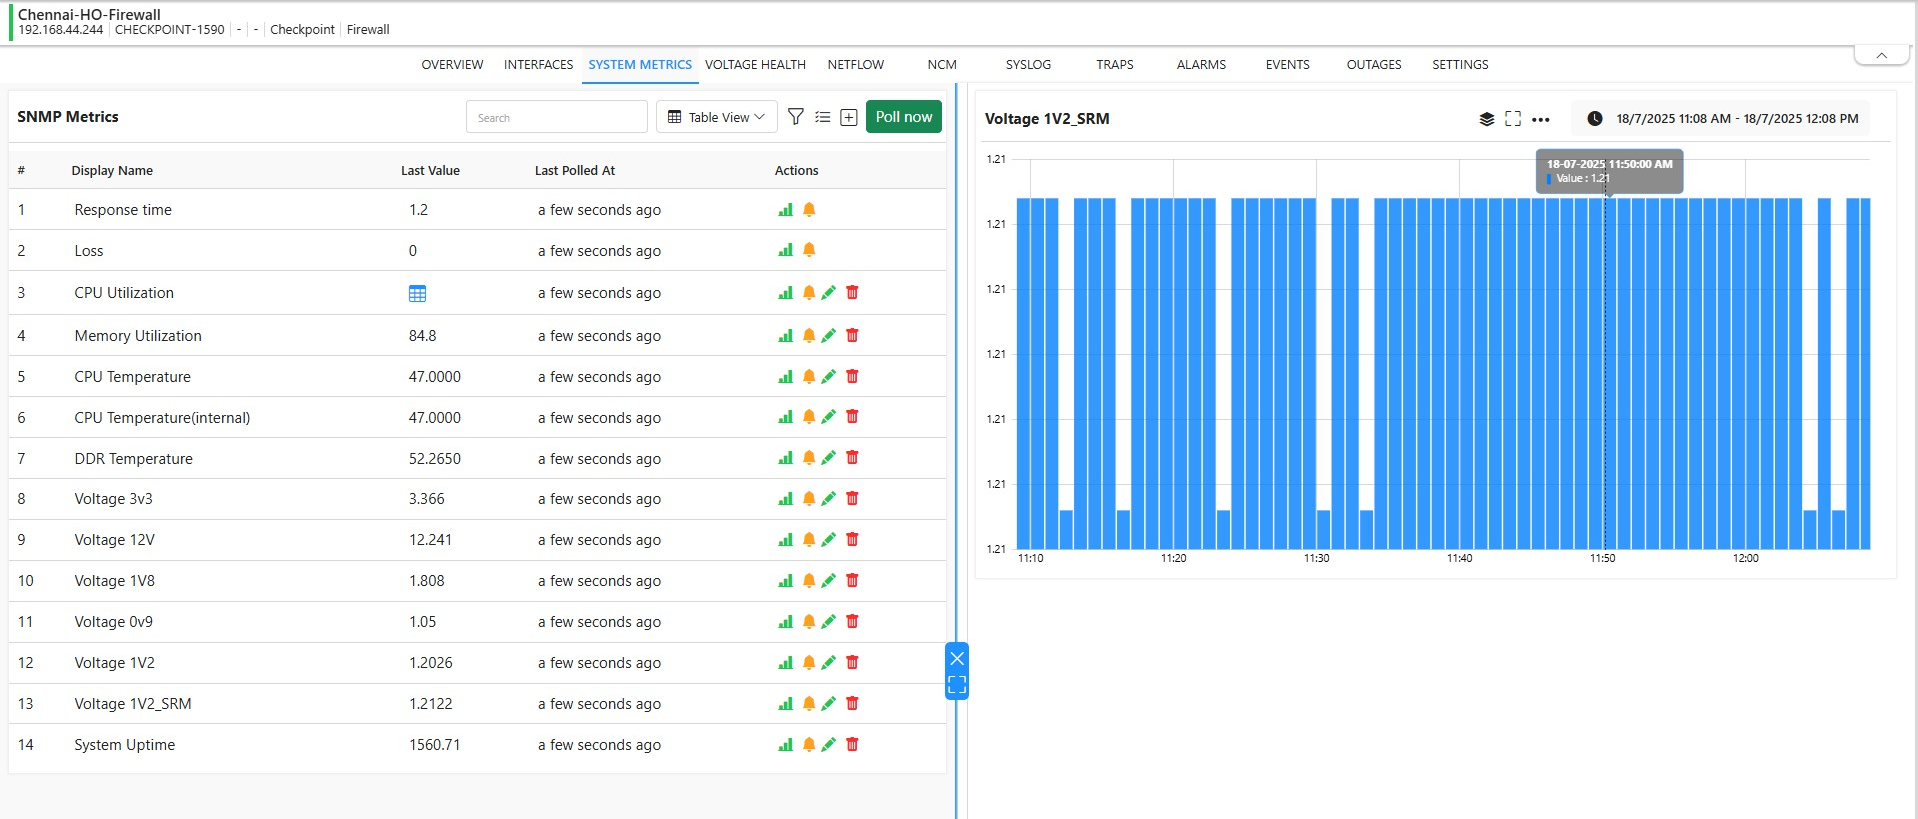Add new SNMP metric plus icon
The height and width of the screenshot is (819, 1918).
click(x=848, y=117)
